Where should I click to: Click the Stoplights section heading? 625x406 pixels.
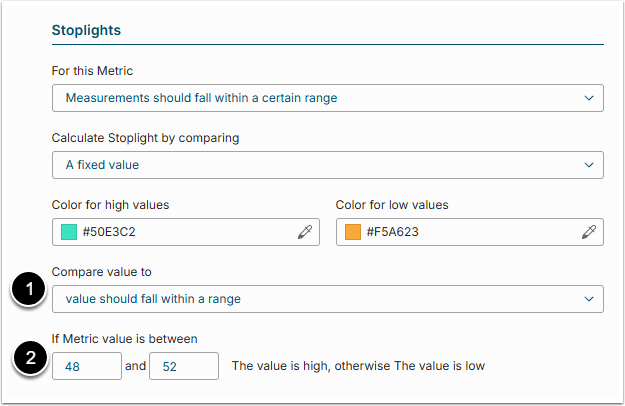click(x=85, y=30)
